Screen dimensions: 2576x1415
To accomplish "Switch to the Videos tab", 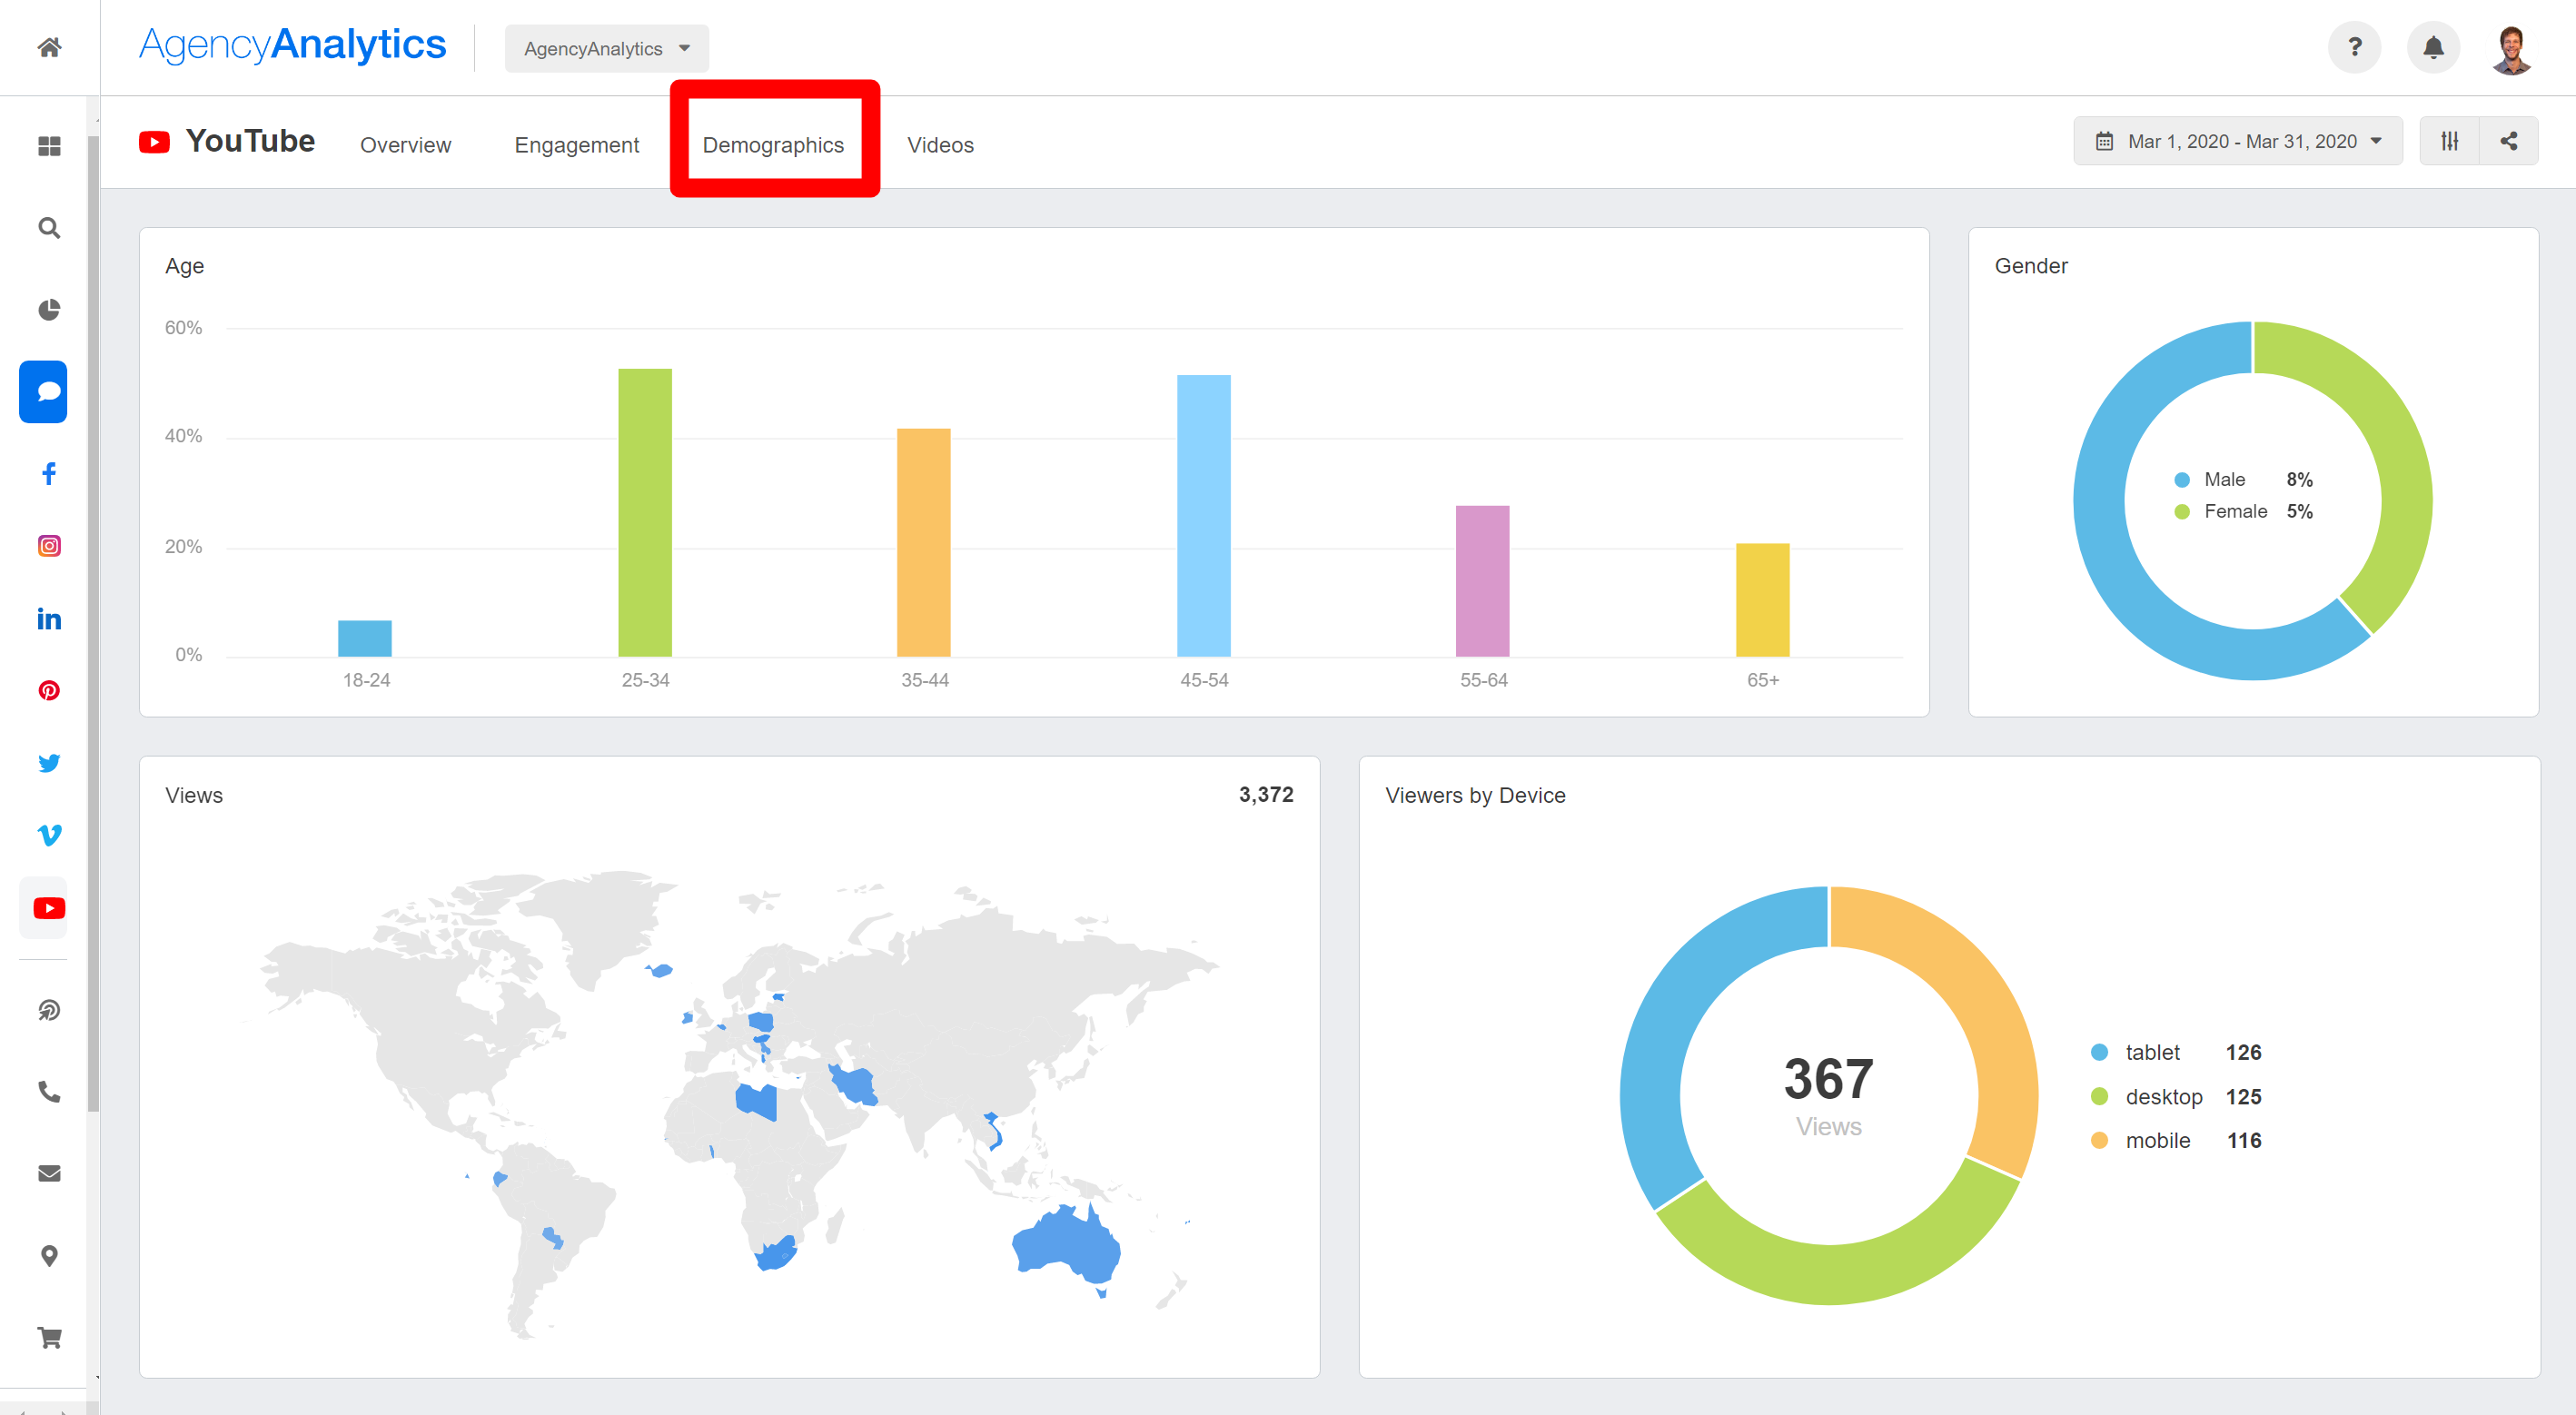I will pyautogui.click(x=940, y=145).
